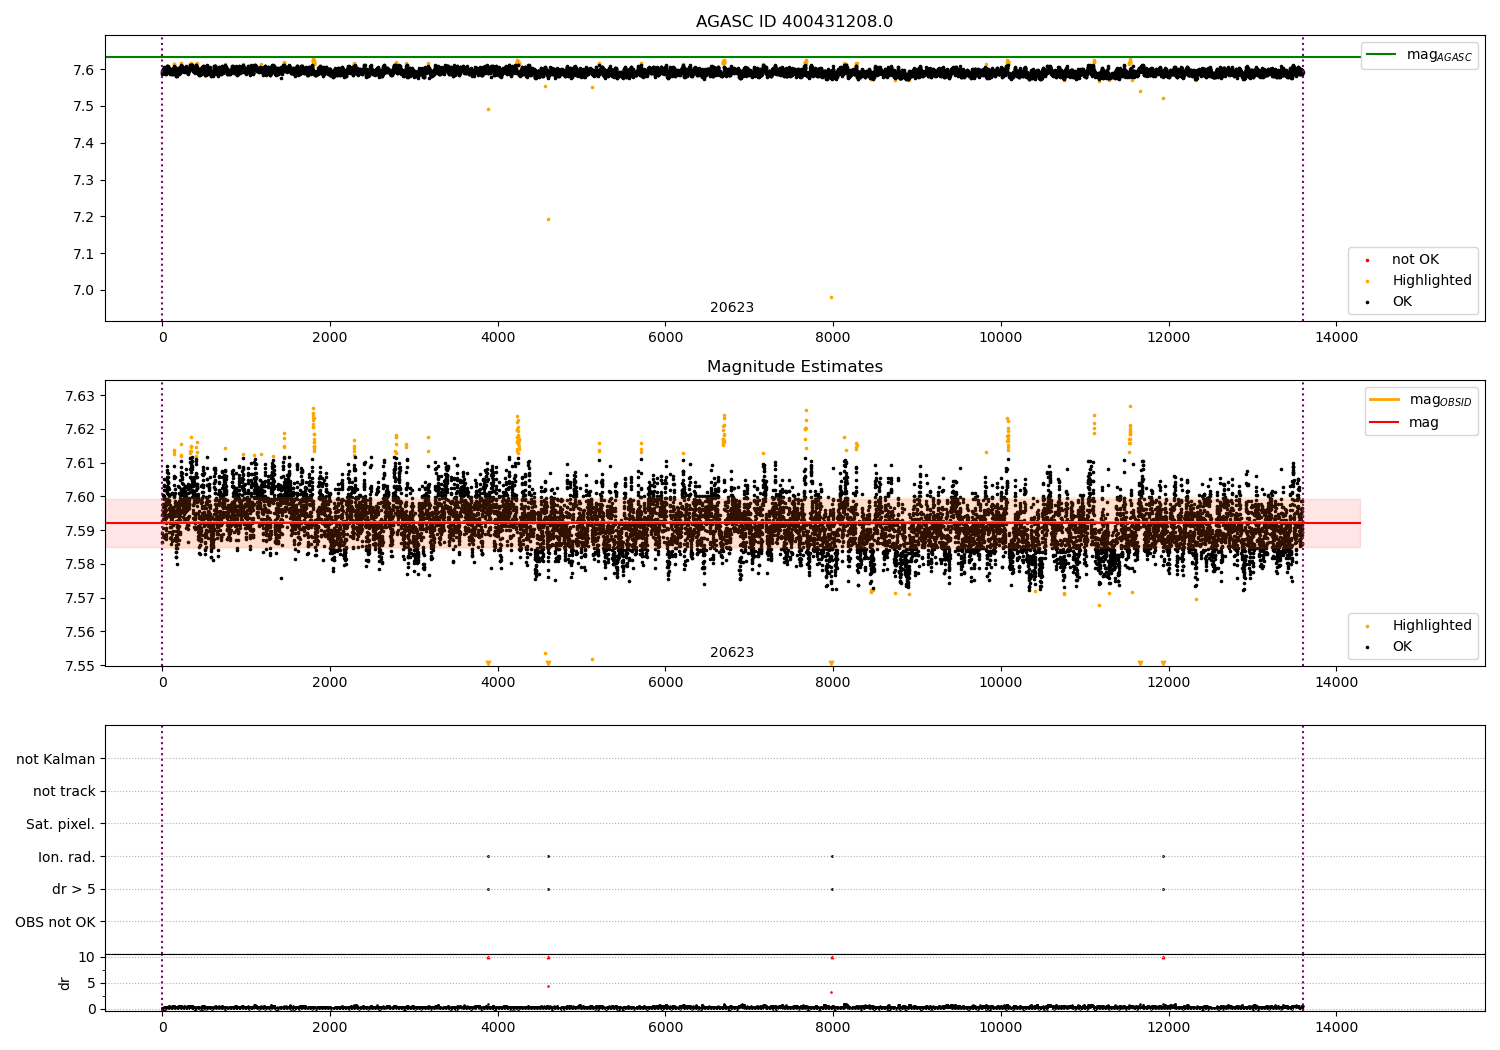Click the 'OBS not OK' axis label

pos(56,922)
